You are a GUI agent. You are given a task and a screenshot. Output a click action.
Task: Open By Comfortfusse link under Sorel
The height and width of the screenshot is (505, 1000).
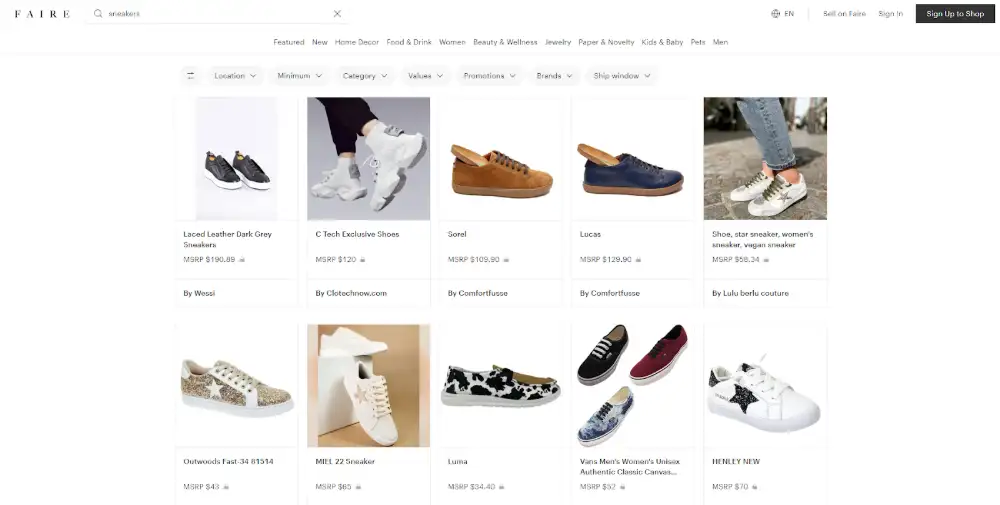point(478,293)
